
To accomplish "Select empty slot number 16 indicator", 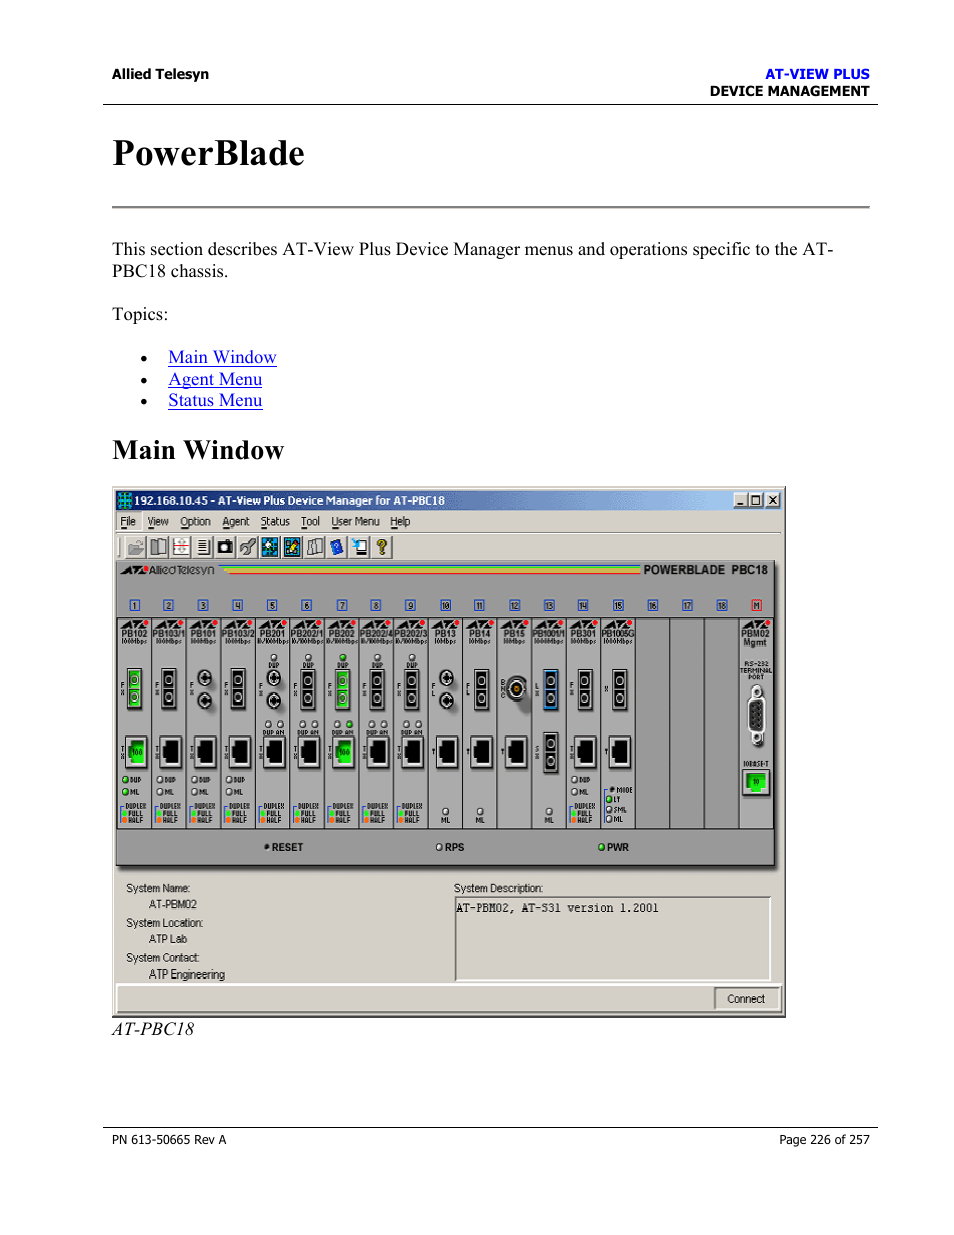I will point(652,606).
